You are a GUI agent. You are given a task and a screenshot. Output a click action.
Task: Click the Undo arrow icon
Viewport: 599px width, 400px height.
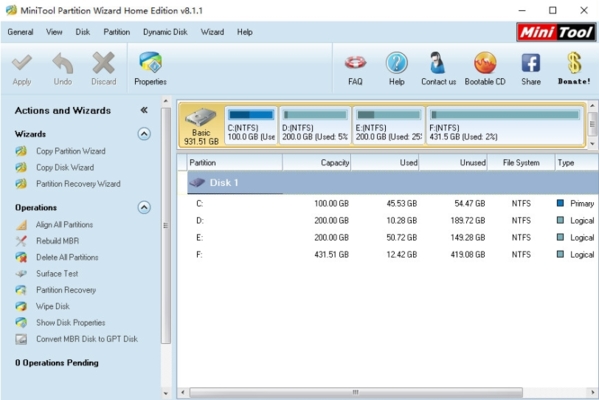(63, 63)
